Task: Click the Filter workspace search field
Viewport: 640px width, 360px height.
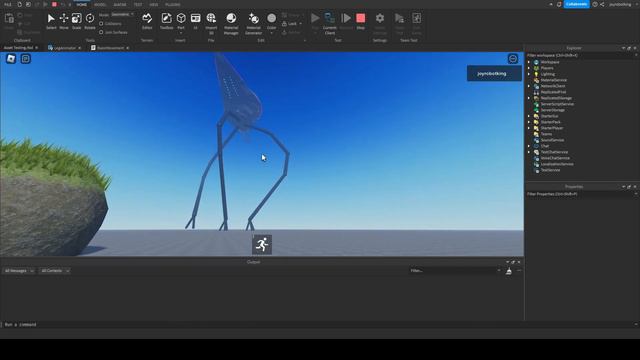Action: (580, 55)
